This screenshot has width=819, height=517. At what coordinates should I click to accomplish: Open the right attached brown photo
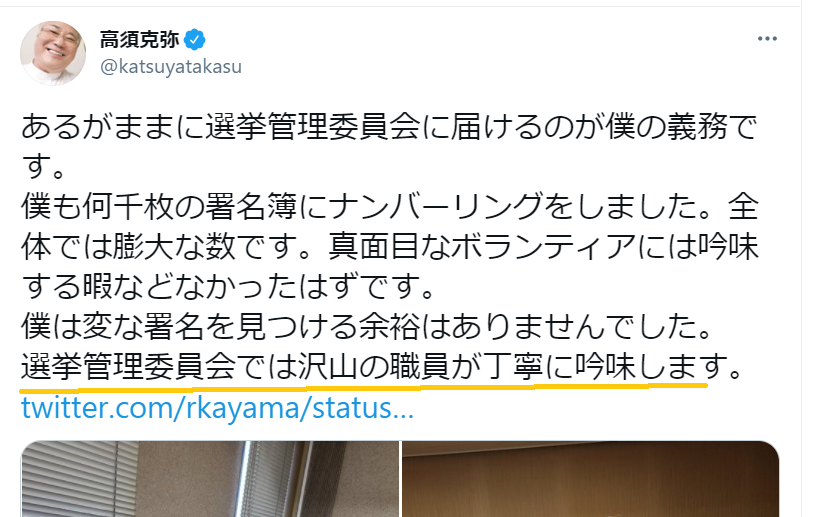pyautogui.click(x=590, y=479)
